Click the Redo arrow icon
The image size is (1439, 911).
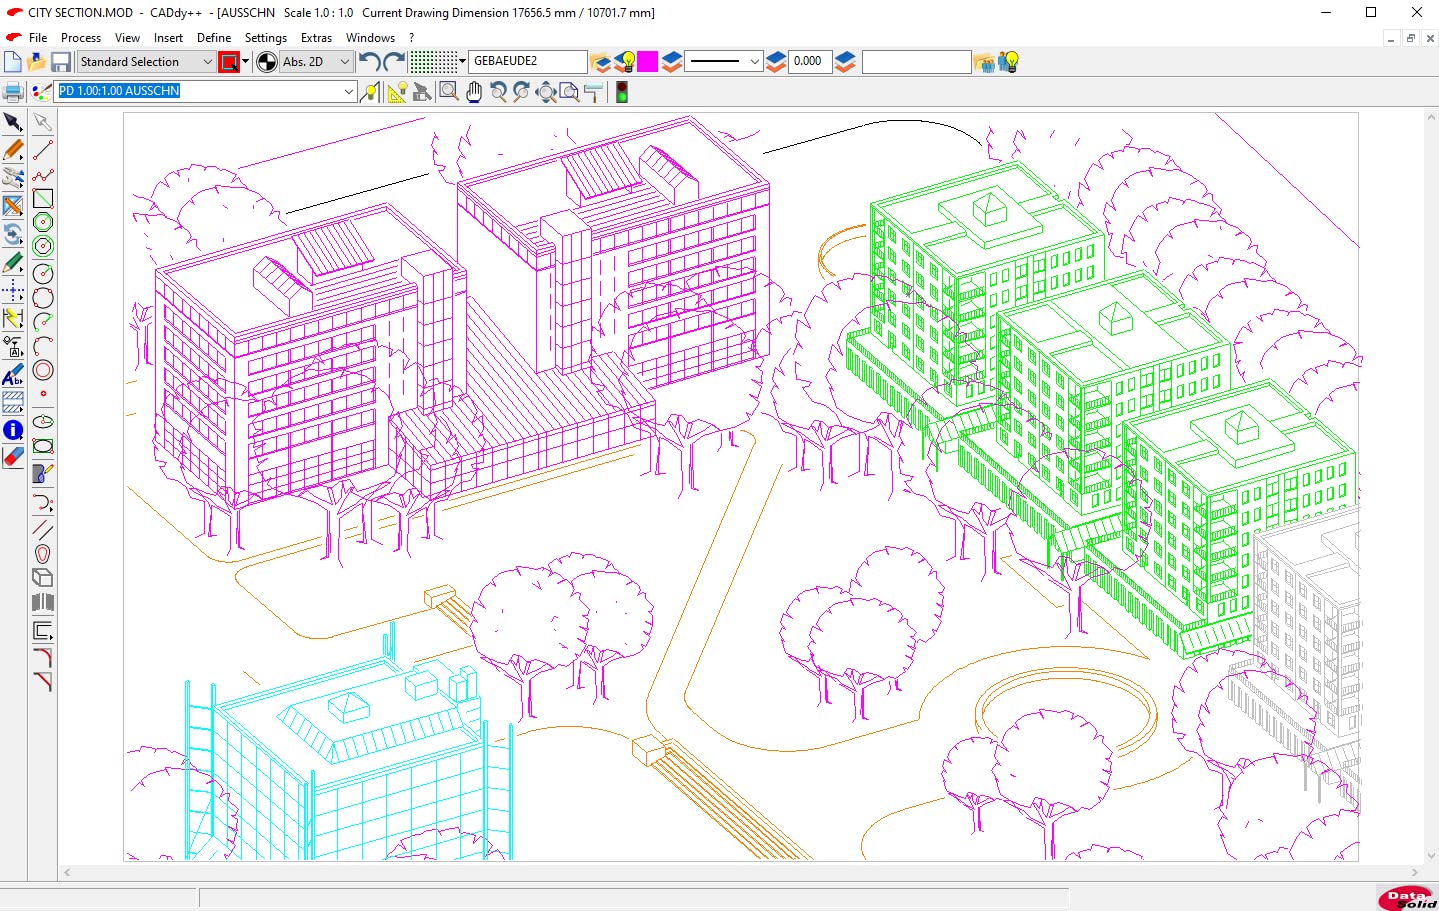pyautogui.click(x=395, y=62)
